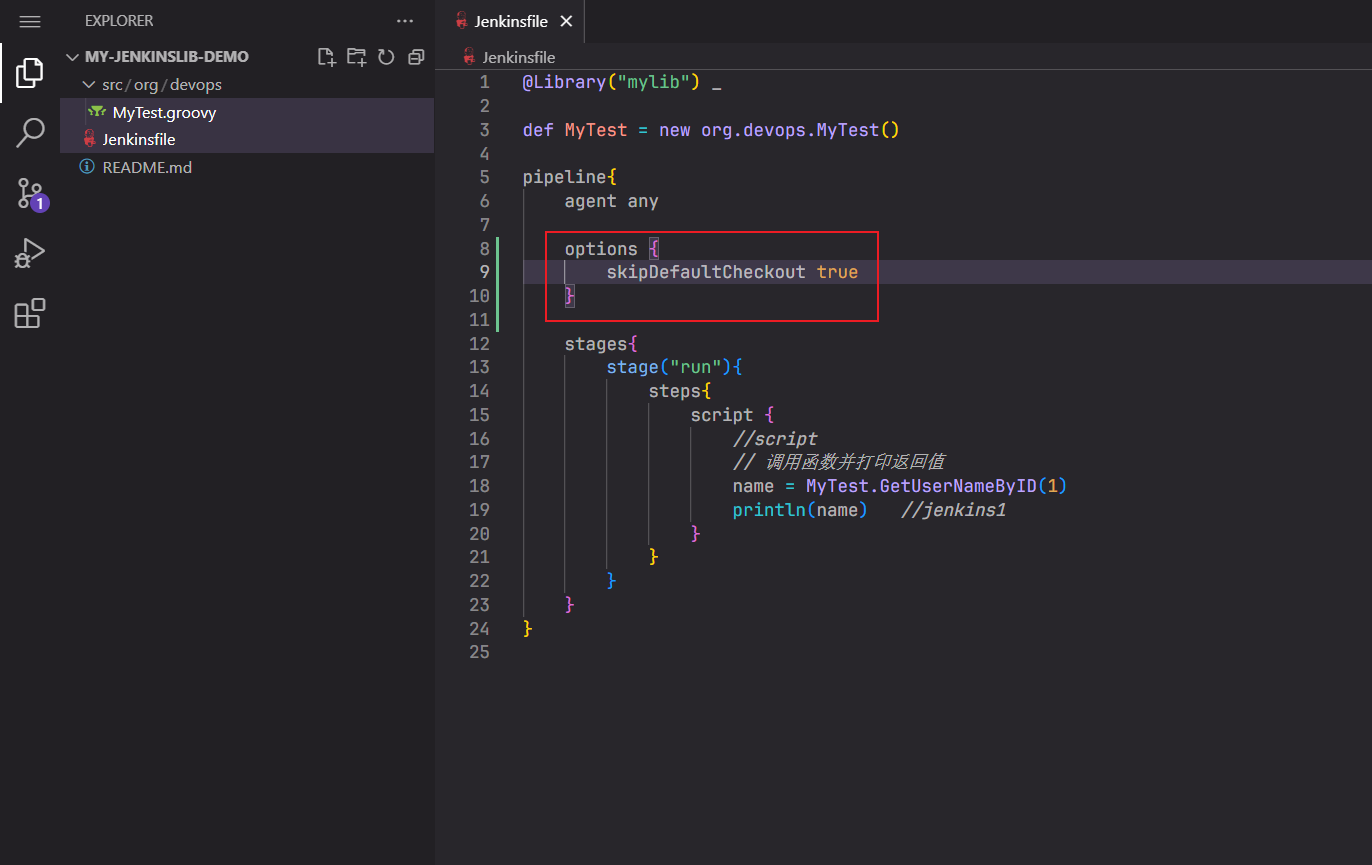Open Source Control view with 1 change

point(30,193)
